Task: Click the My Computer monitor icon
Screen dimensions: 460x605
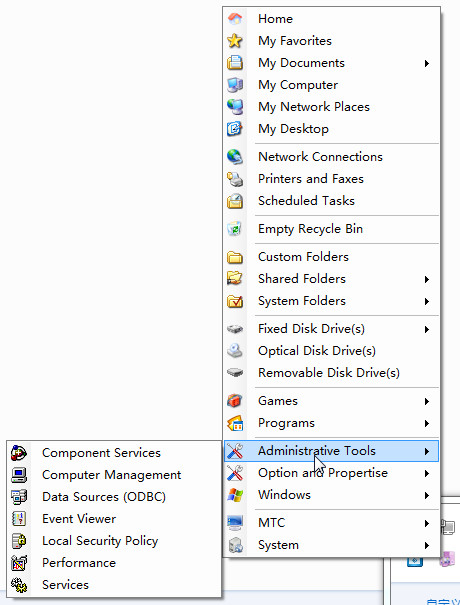Action: click(x=235, y=84)
